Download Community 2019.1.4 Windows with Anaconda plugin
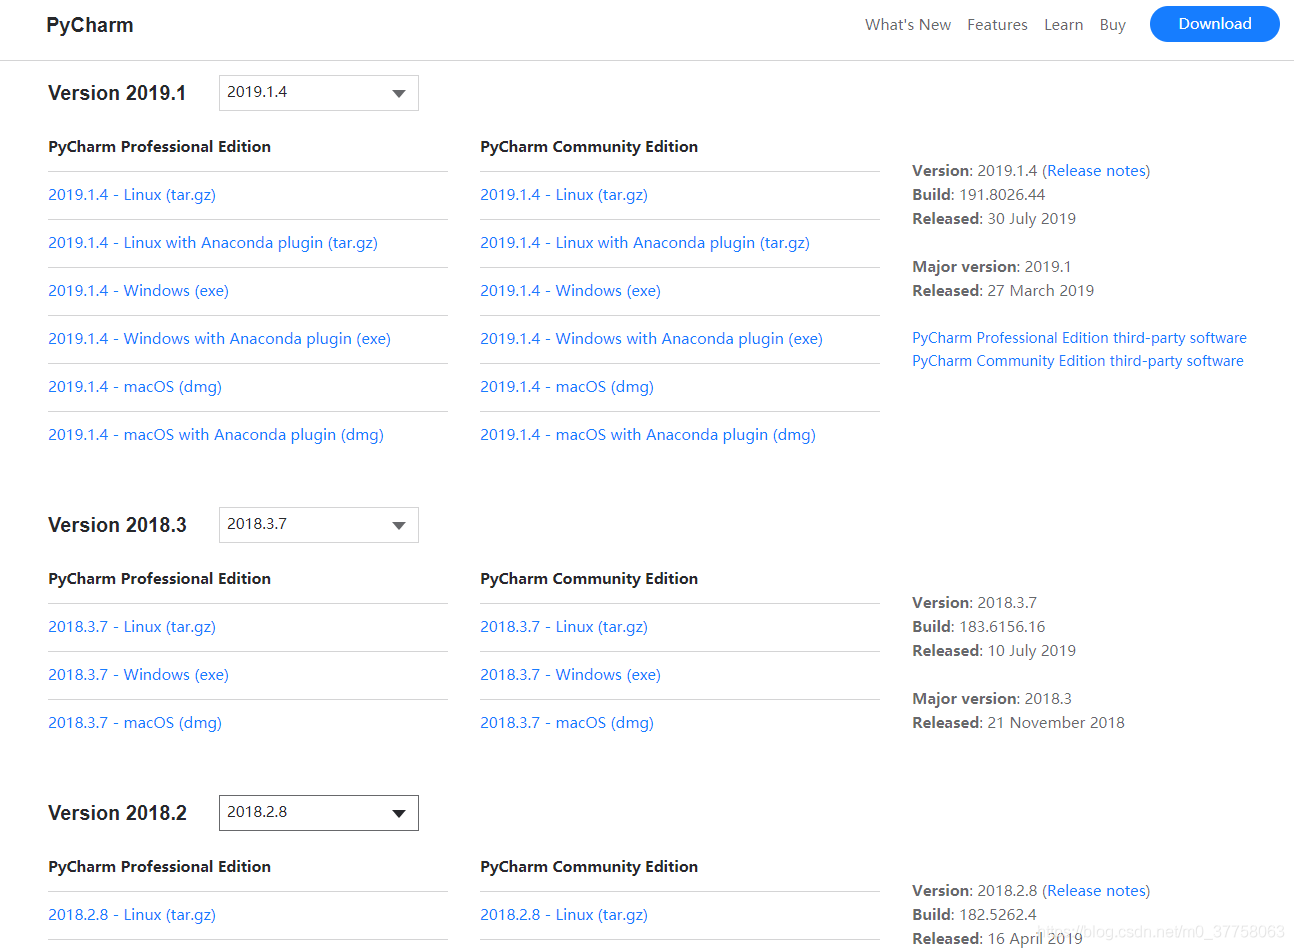The width and height of the screenshot is (1294, 950). coord(651,339)
